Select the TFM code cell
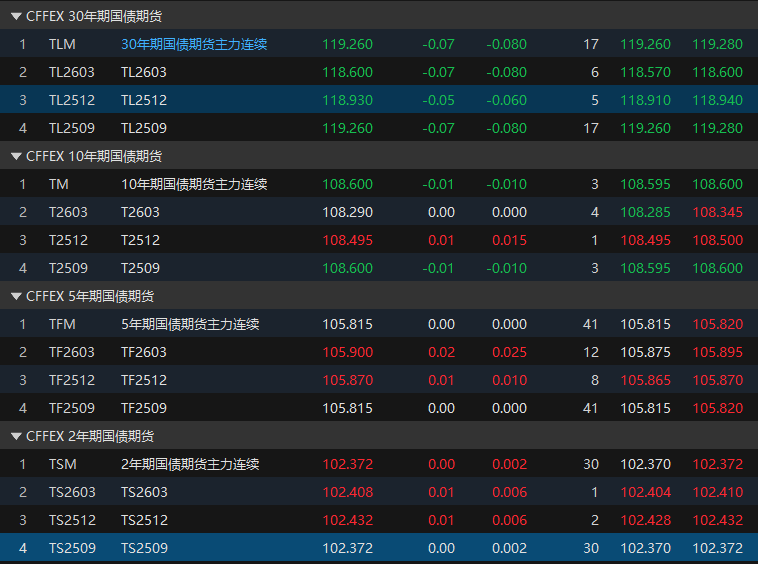Viewport: 758px width, 564px height. click(x=62, y=324)
